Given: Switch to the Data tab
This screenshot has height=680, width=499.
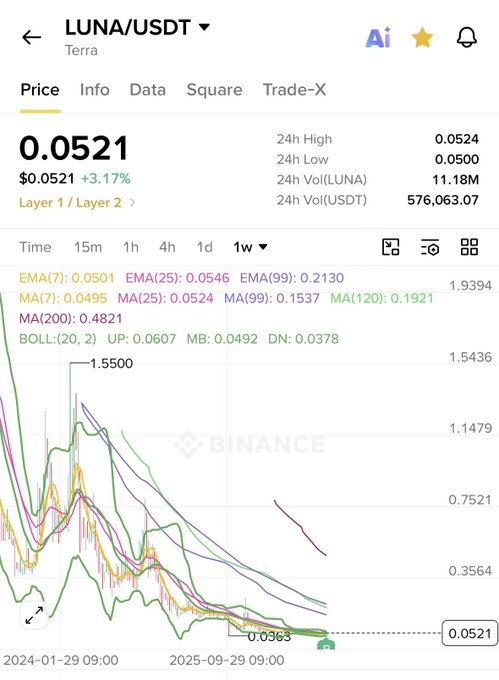Looking at the screenshot, I should (147, 90).
